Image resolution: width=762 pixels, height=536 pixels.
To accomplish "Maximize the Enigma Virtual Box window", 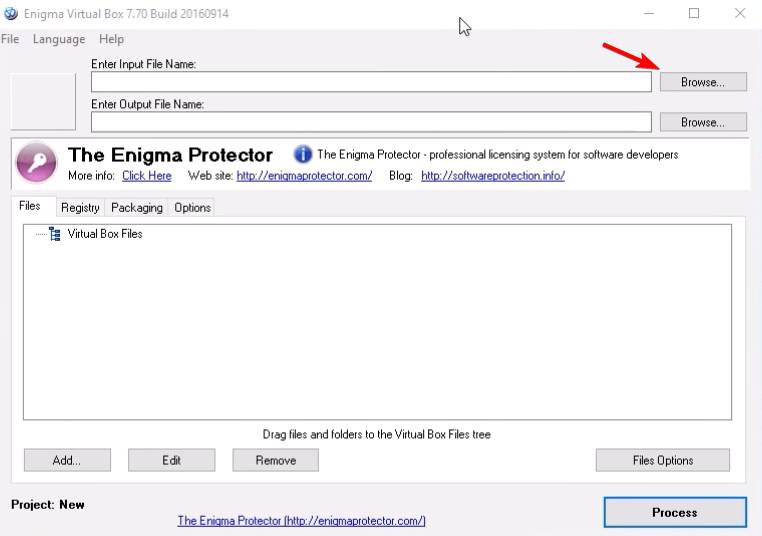I will (694, 14).
